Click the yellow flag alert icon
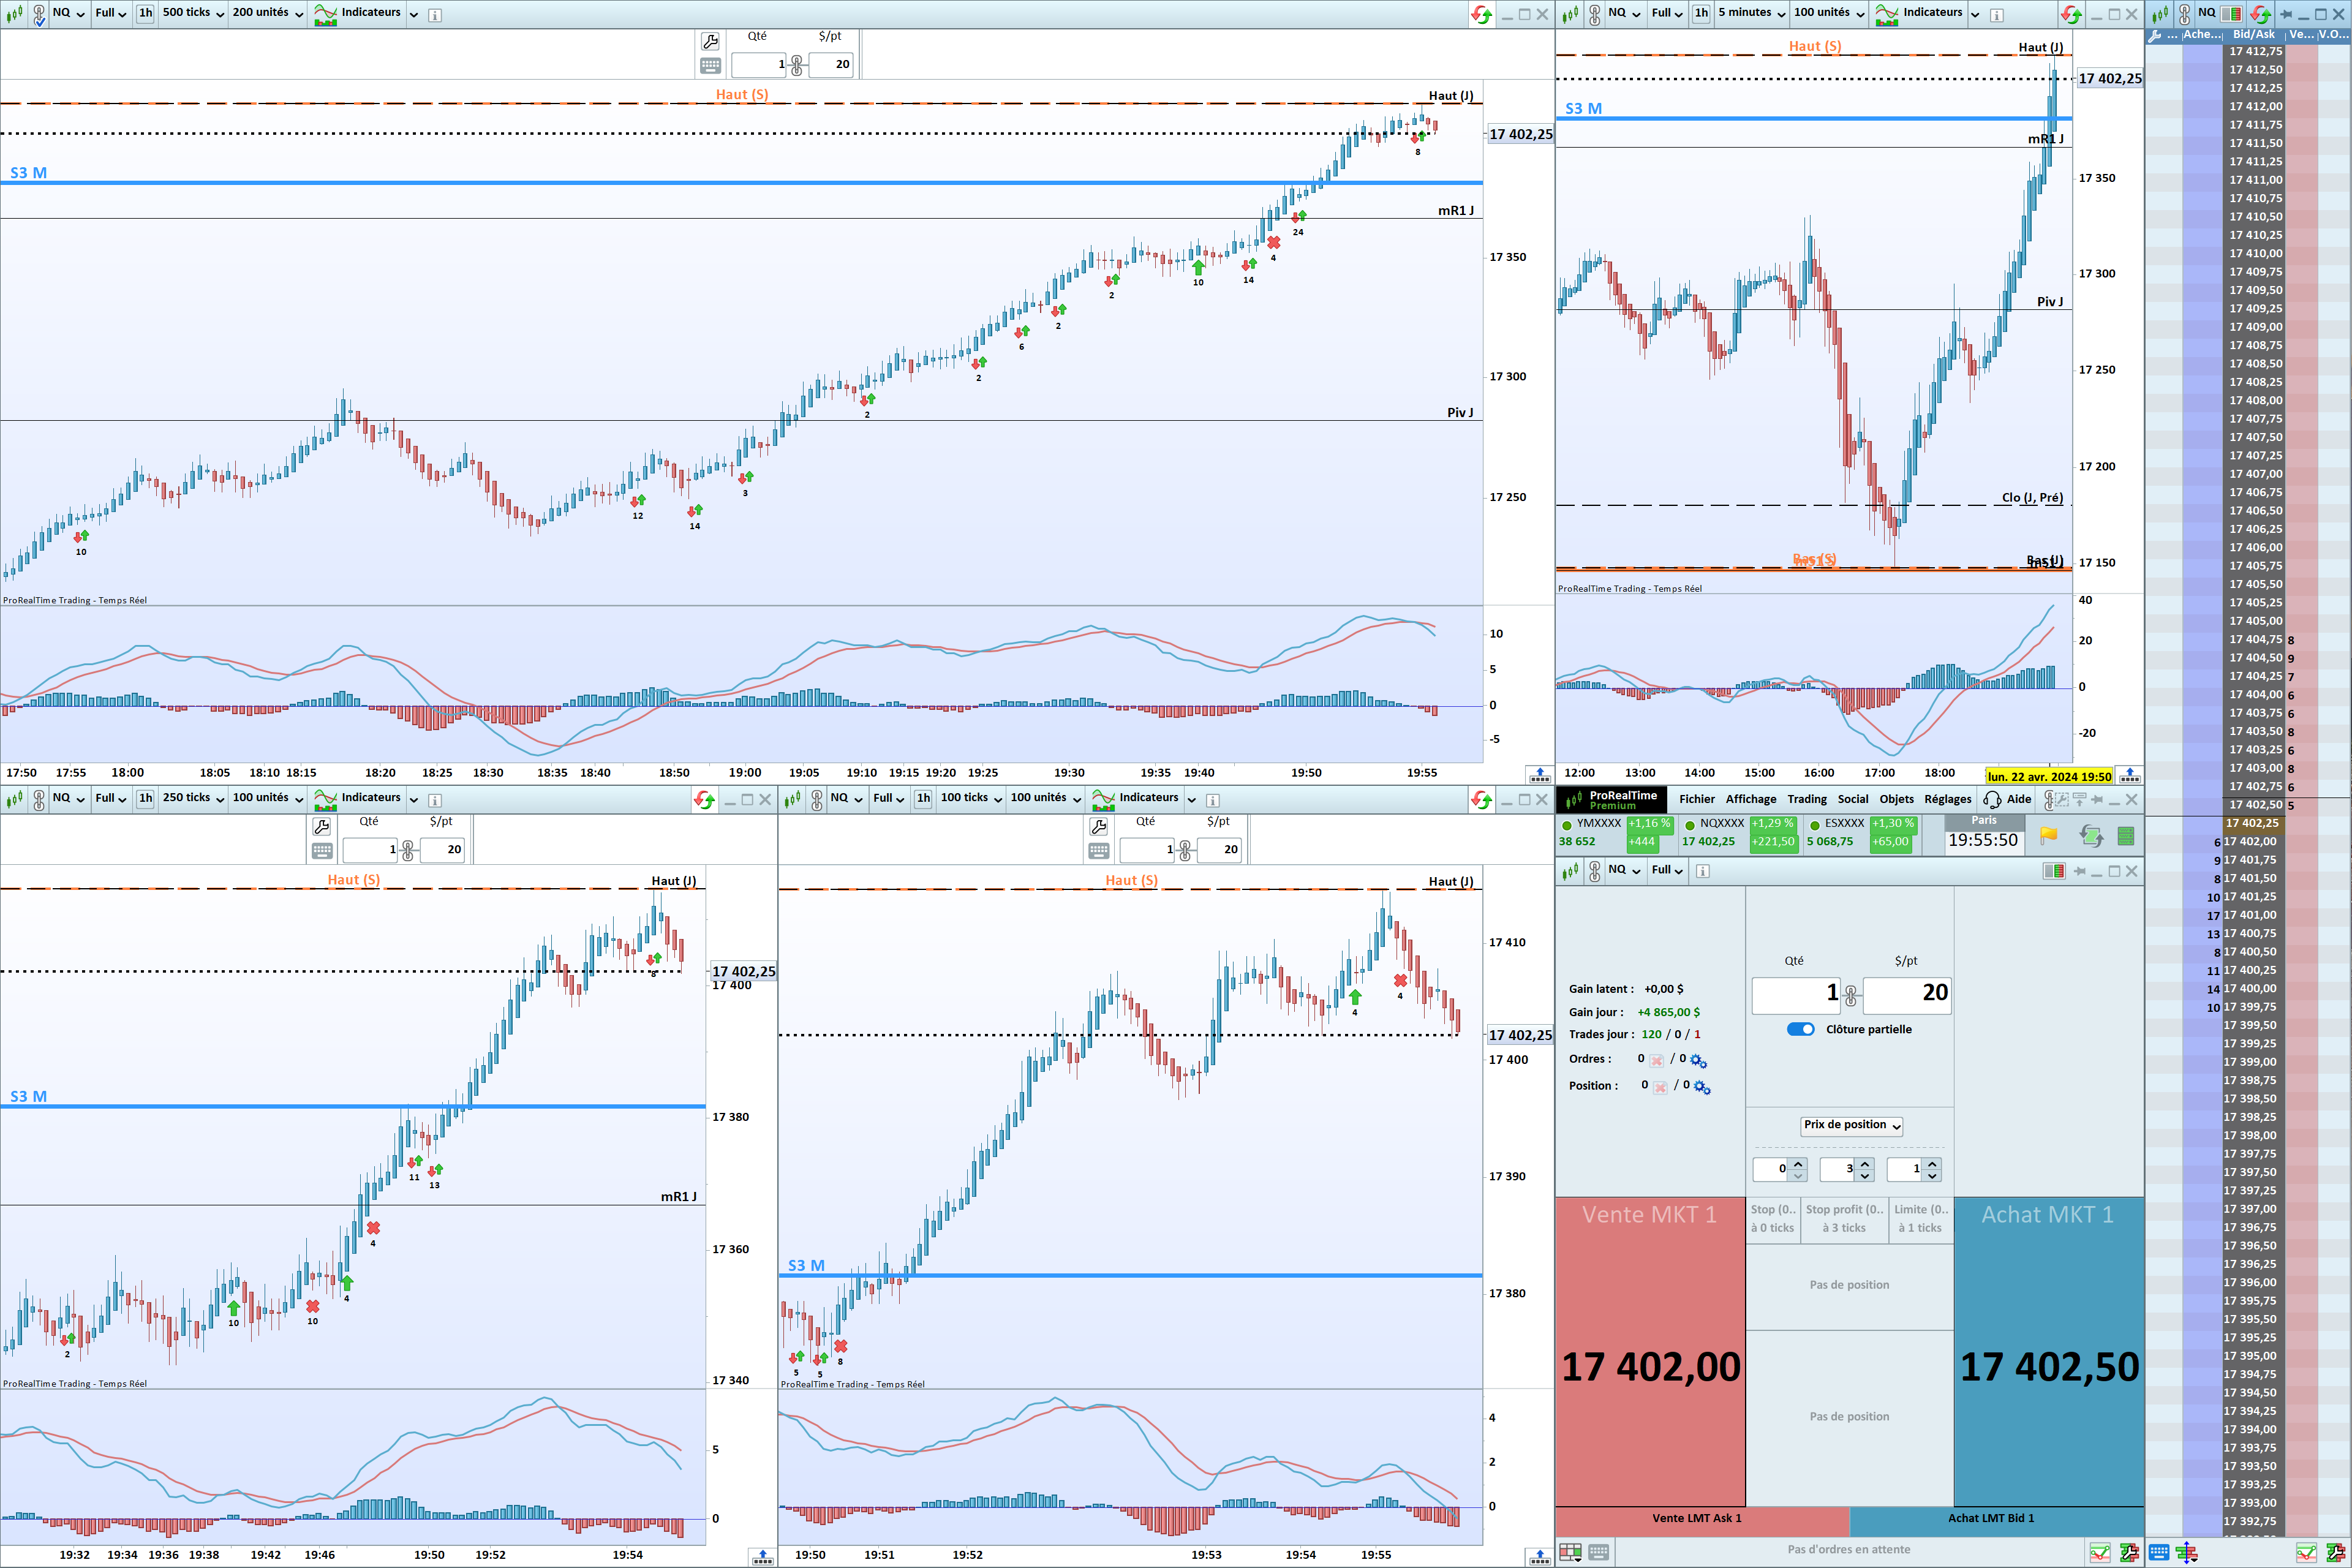The height and width of the screenshot is (1568, 2352). 2048,835
